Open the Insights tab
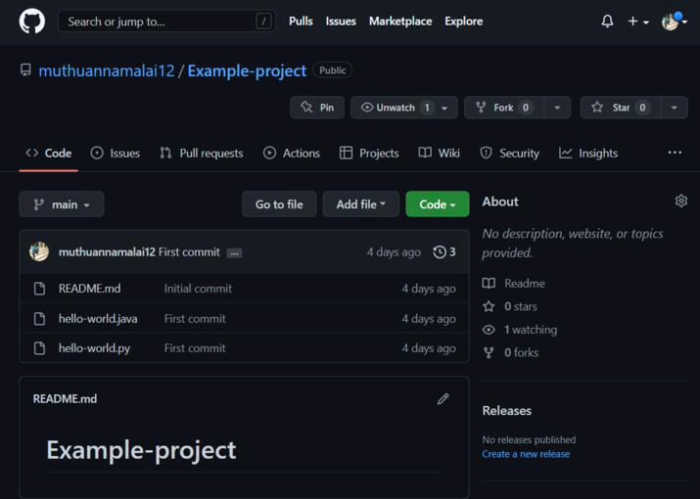Image resolution: width=700 pixels, height=499 pixels. (588, 153)
